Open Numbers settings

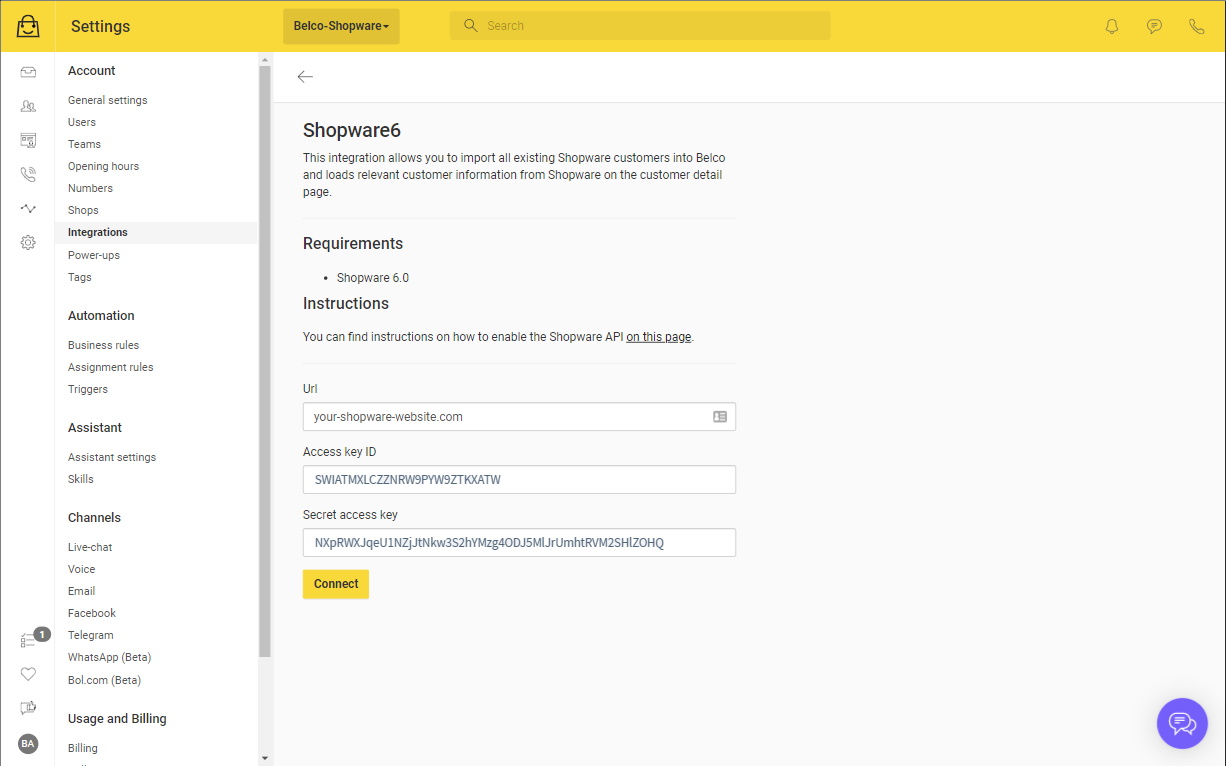(90, 188)
